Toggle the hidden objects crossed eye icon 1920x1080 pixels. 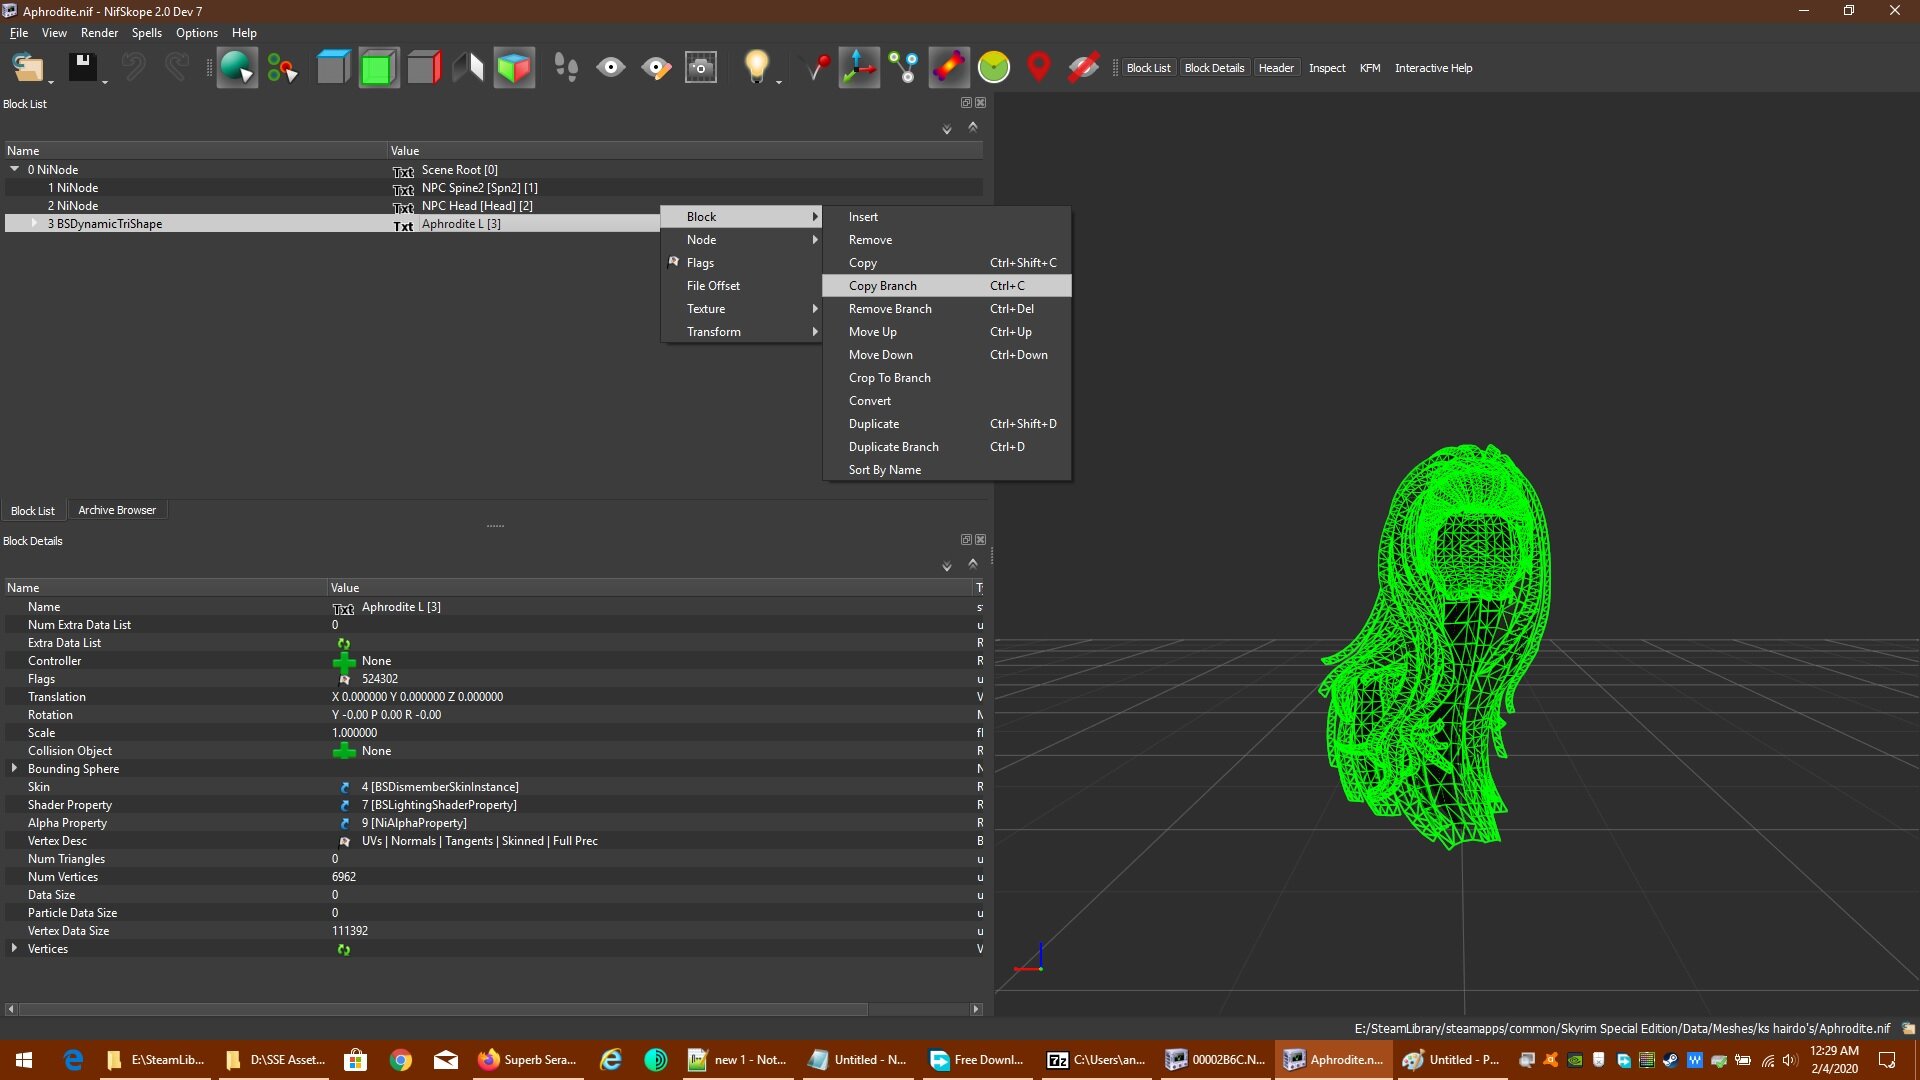pos(1083,68)
